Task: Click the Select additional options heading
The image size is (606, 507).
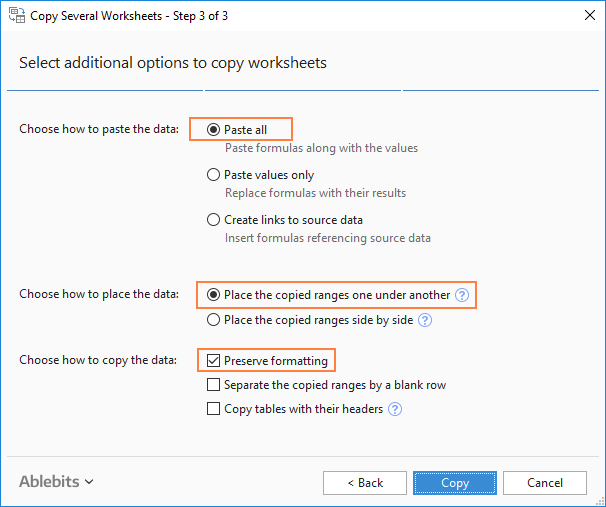Action: [x=173, y=63]
